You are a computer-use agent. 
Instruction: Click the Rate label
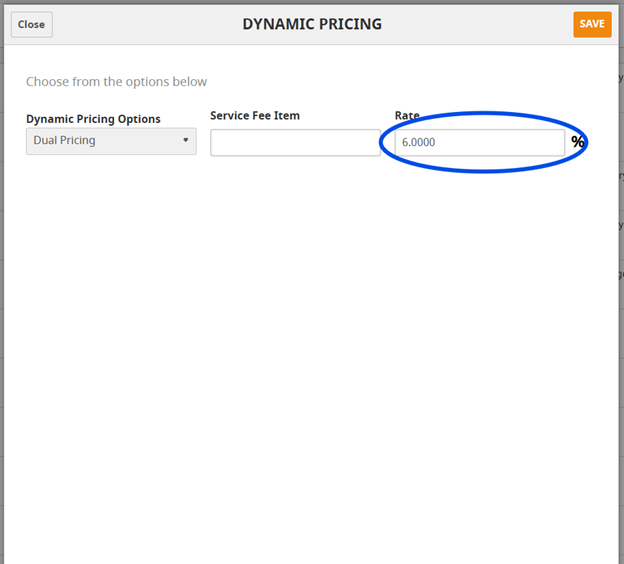coord(407,116)
